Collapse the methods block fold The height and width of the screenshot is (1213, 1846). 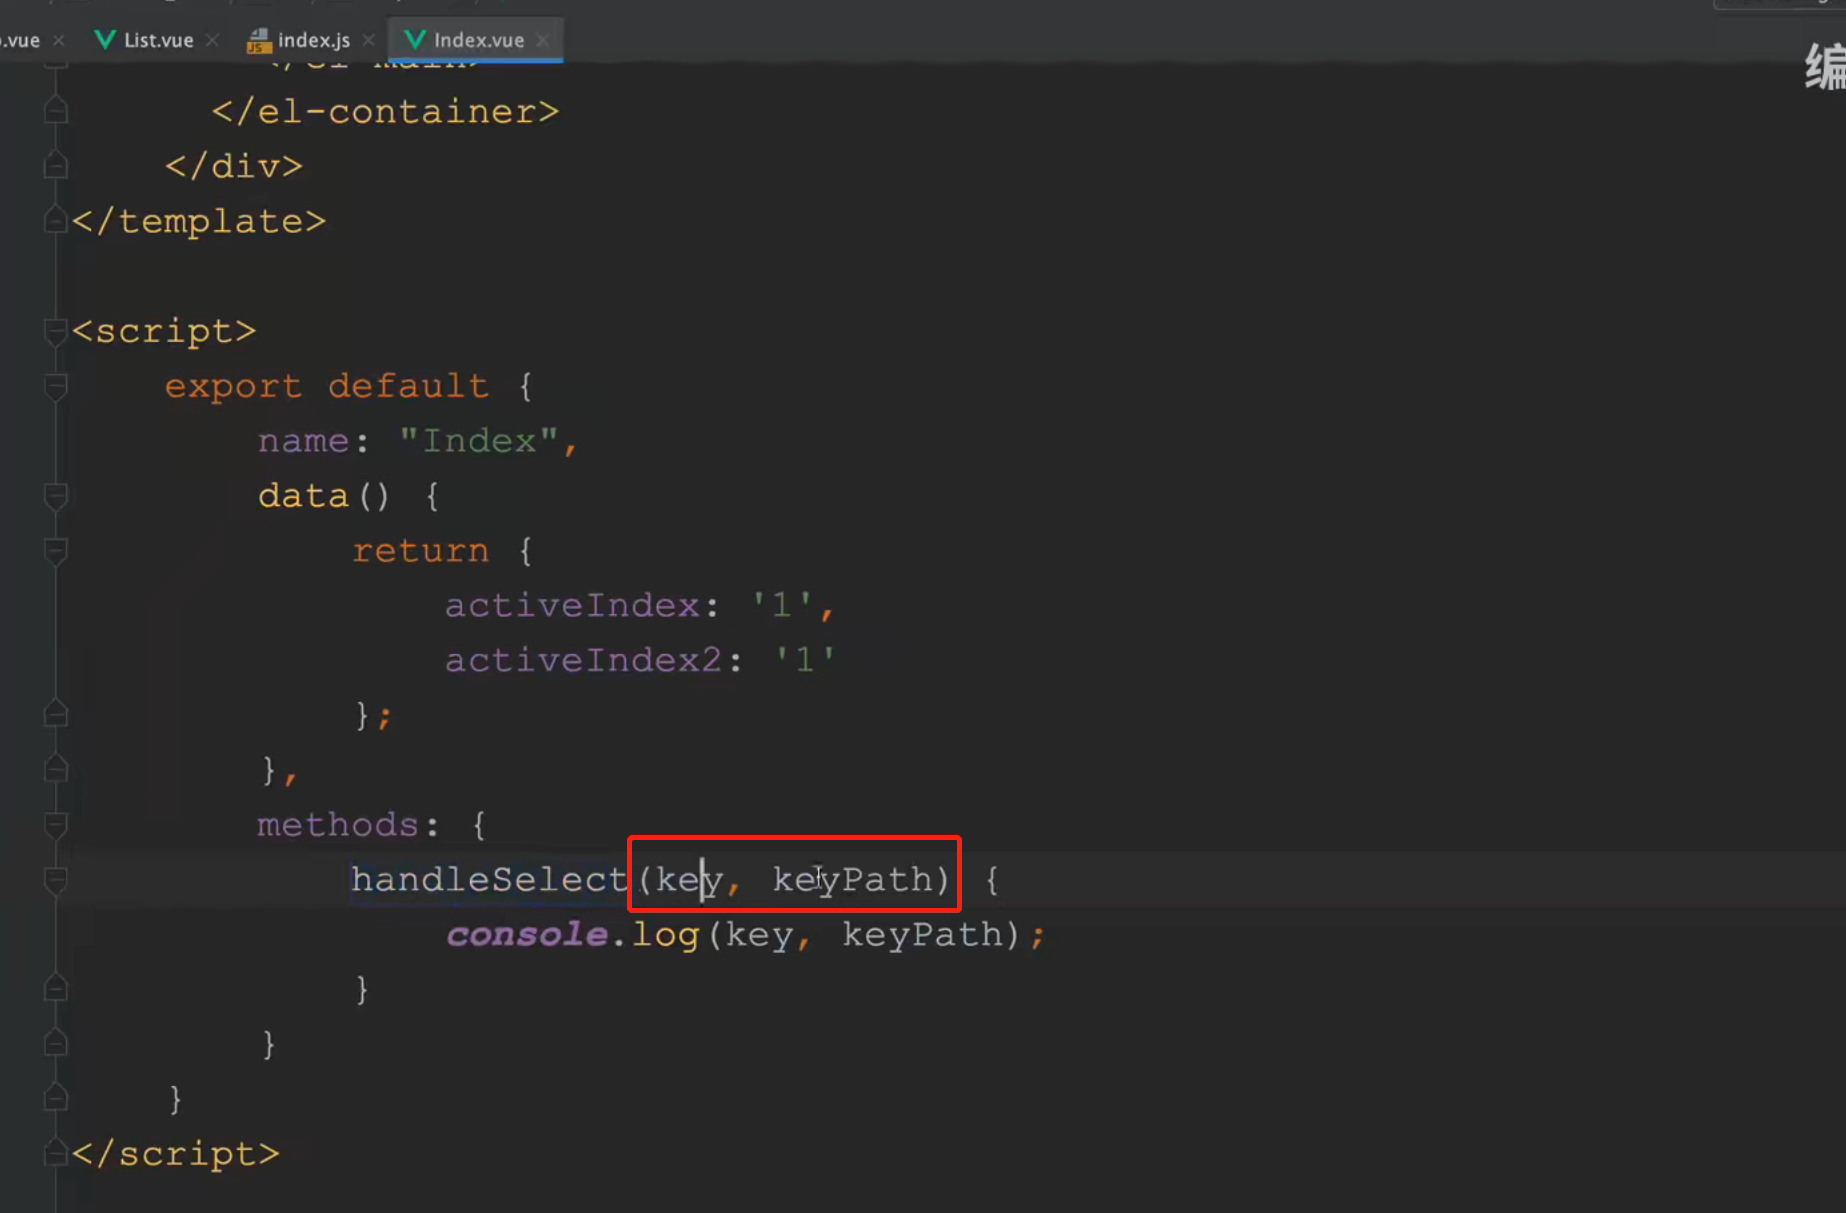(56, 825)
